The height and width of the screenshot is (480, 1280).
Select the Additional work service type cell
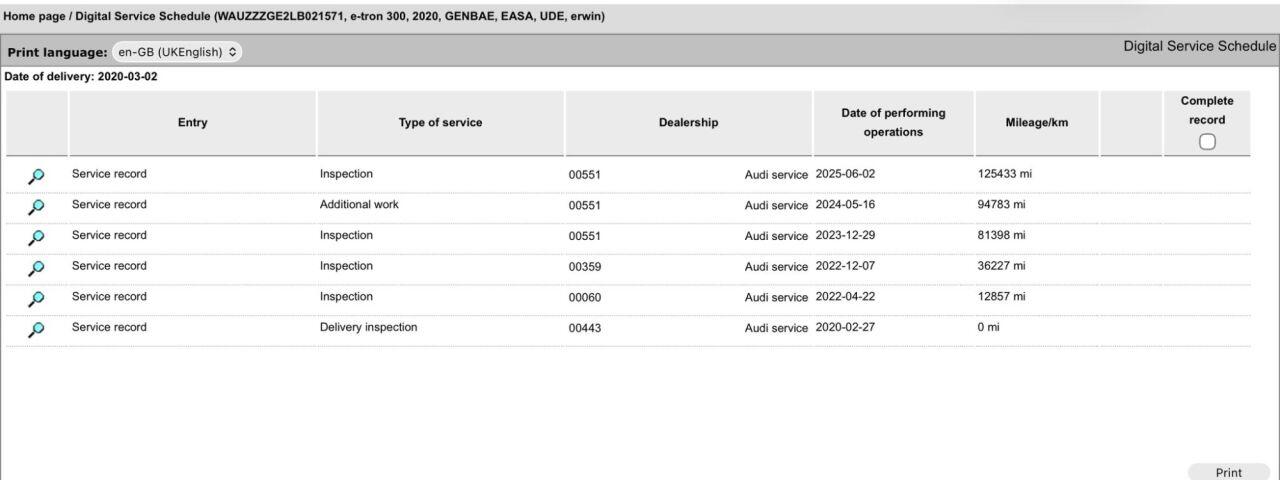pyautogui.click(x=359, y=204)
